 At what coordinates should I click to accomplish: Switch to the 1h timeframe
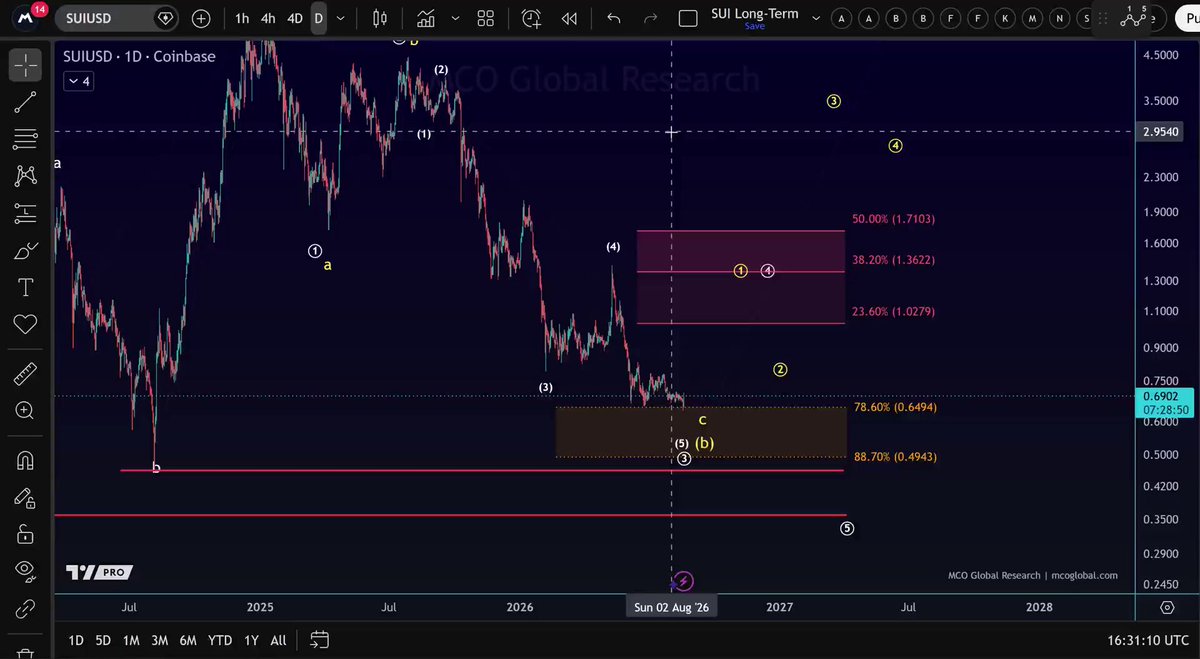242,18
